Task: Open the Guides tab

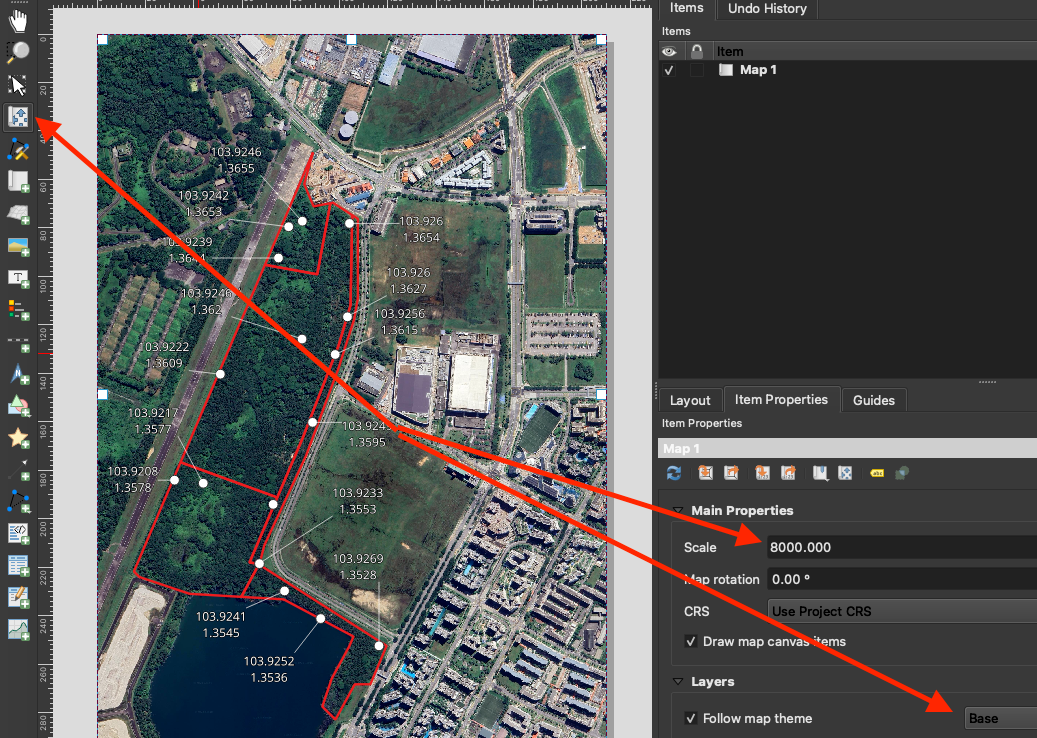Action: 873,400
